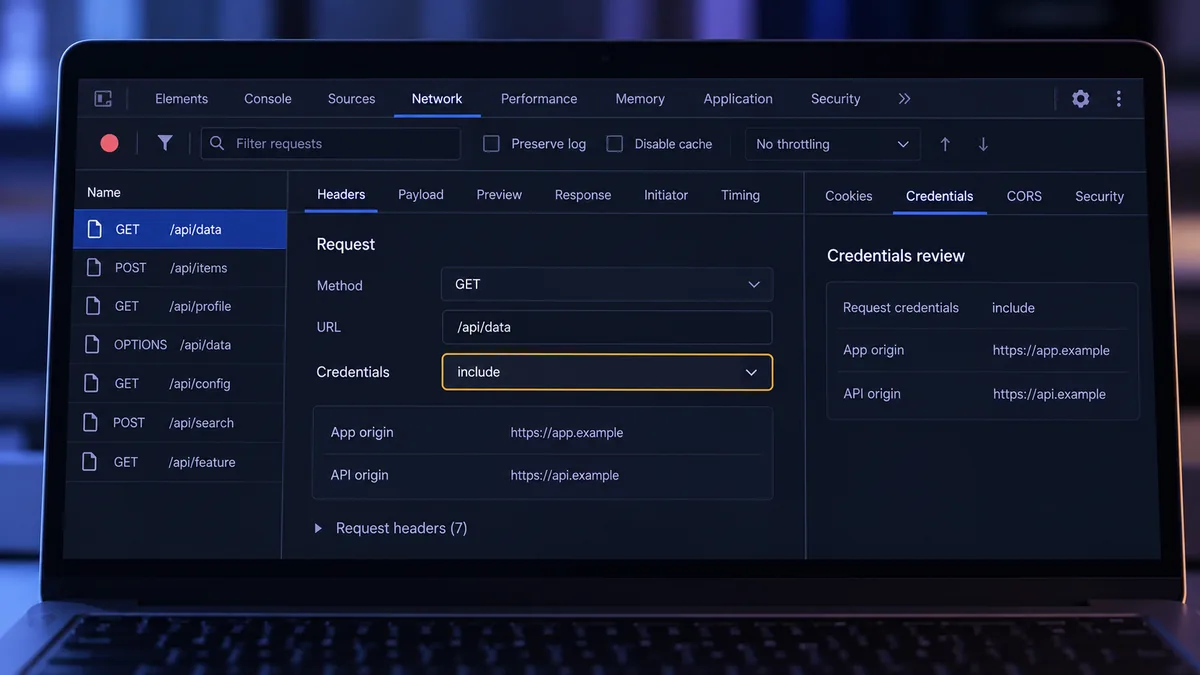Select the POST /api/search request
The image size is (1200, 675).
coord(177,423)
